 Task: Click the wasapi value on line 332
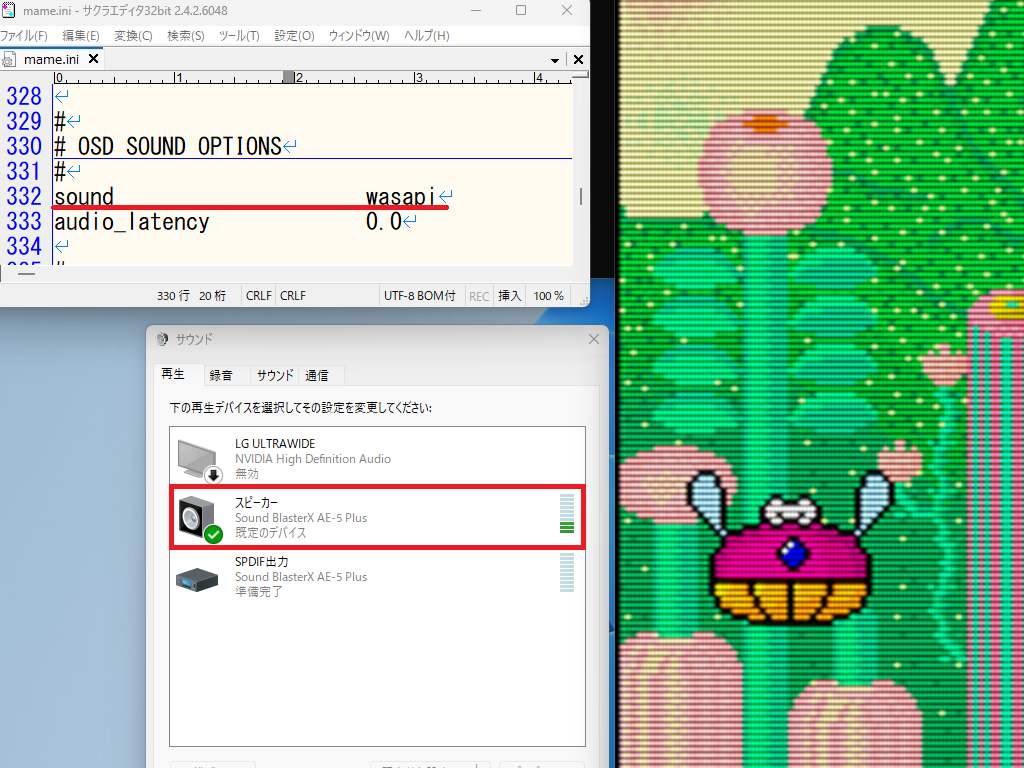400,197
